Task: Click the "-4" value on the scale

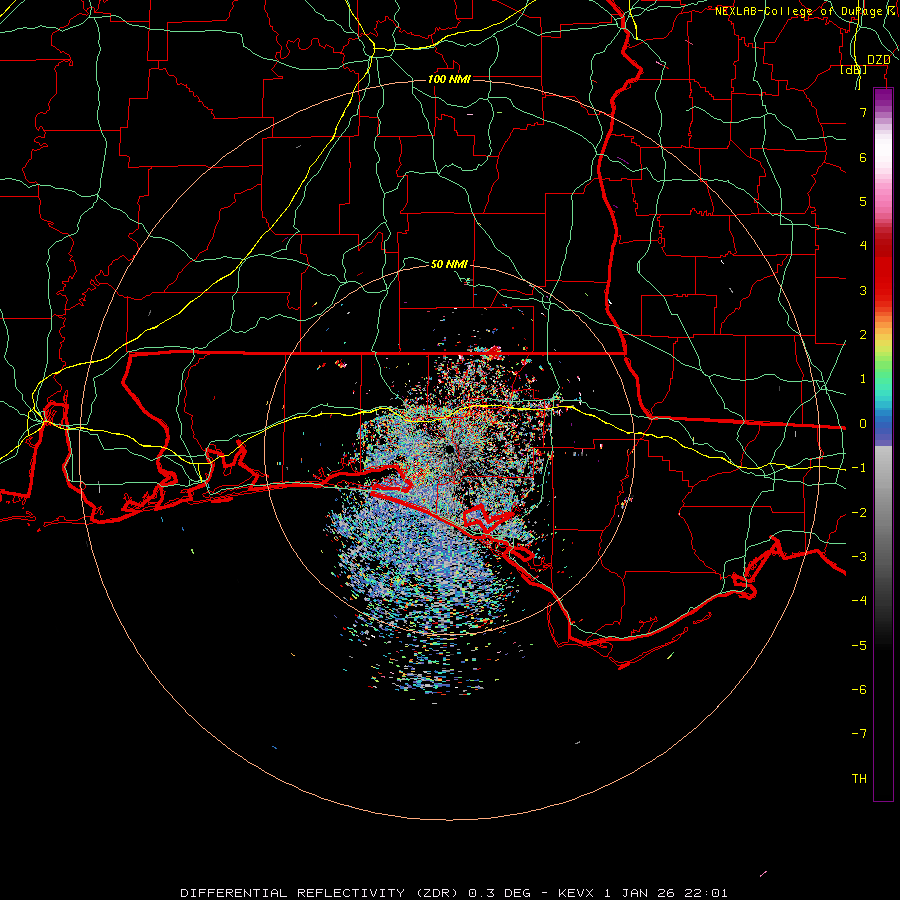Action: coord(859,601)
